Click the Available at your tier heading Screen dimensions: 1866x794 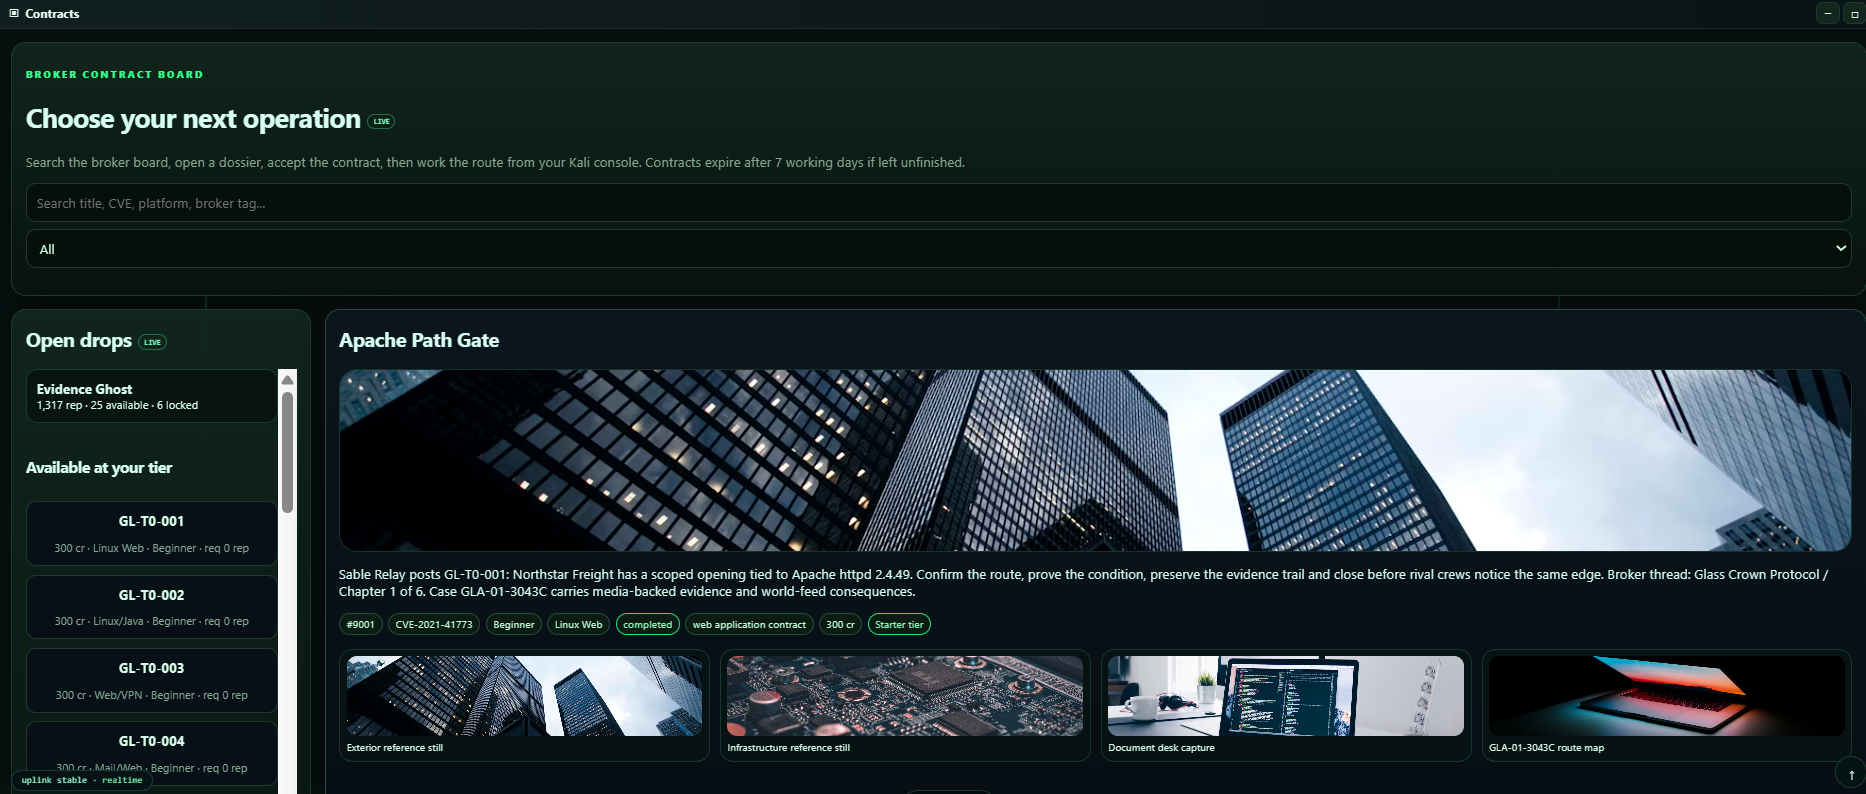99,467
